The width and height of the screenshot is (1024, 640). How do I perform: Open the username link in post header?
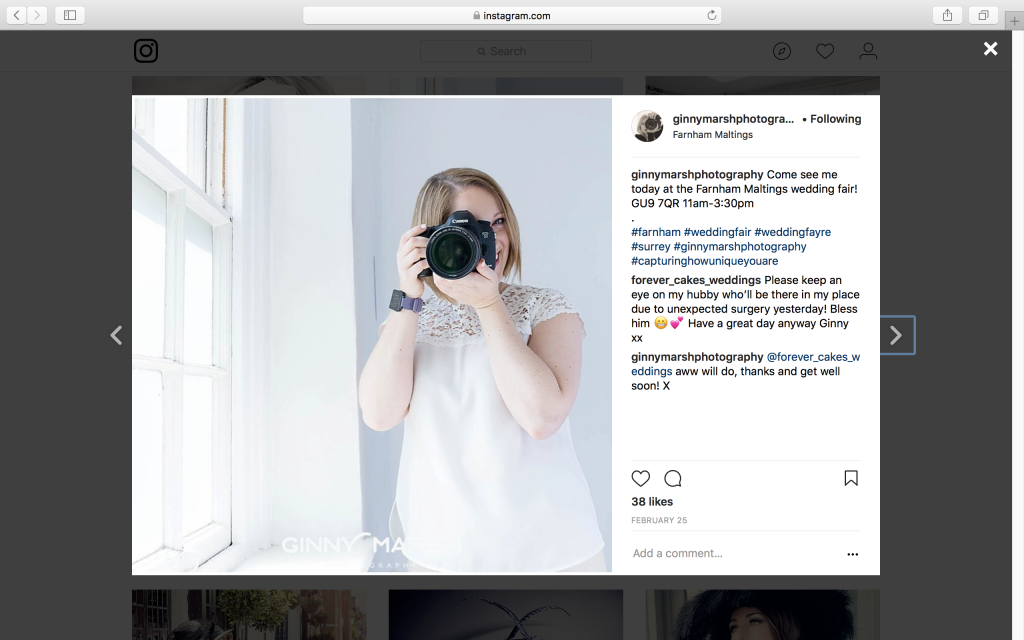733,119
